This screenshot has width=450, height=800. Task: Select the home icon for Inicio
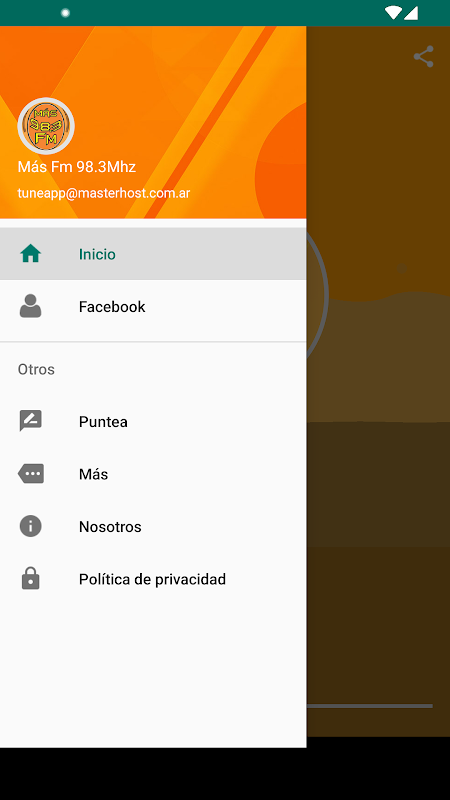coord(31,254)
